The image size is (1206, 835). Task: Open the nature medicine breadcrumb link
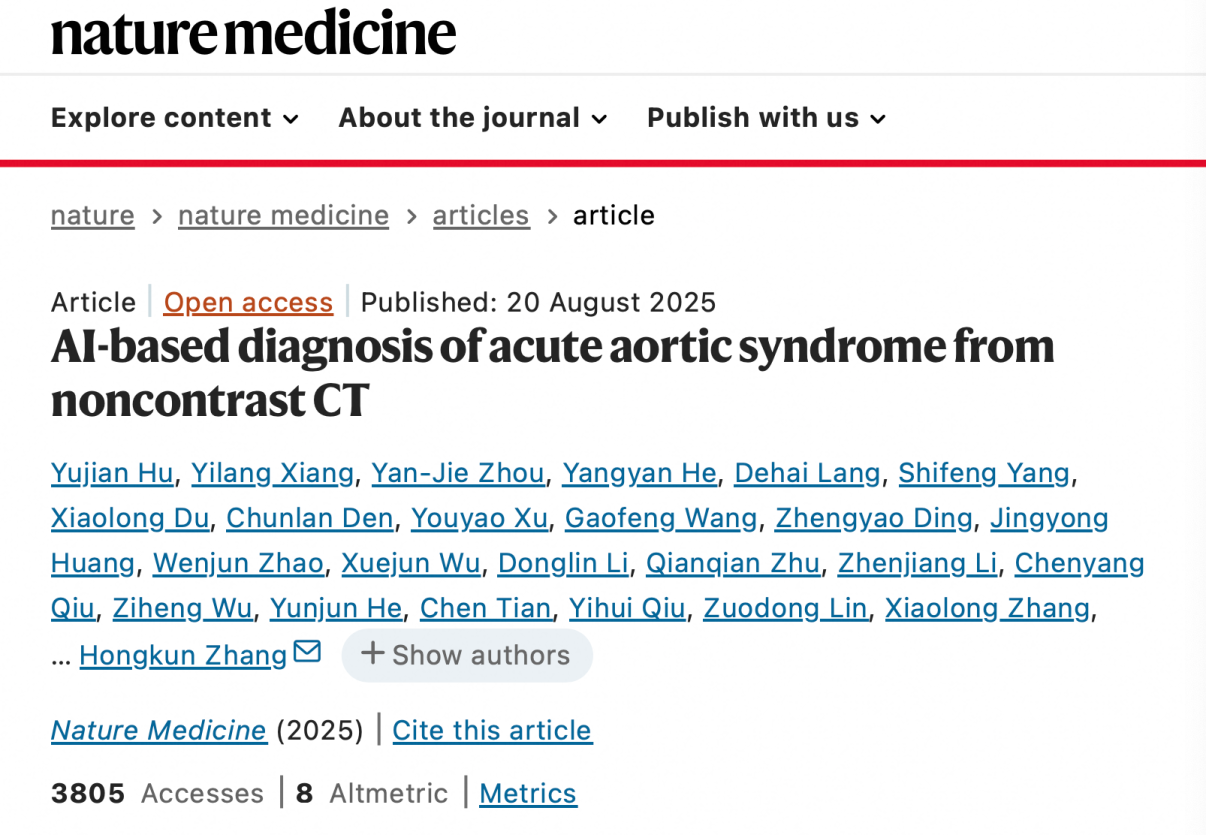(x=283, y=215)
